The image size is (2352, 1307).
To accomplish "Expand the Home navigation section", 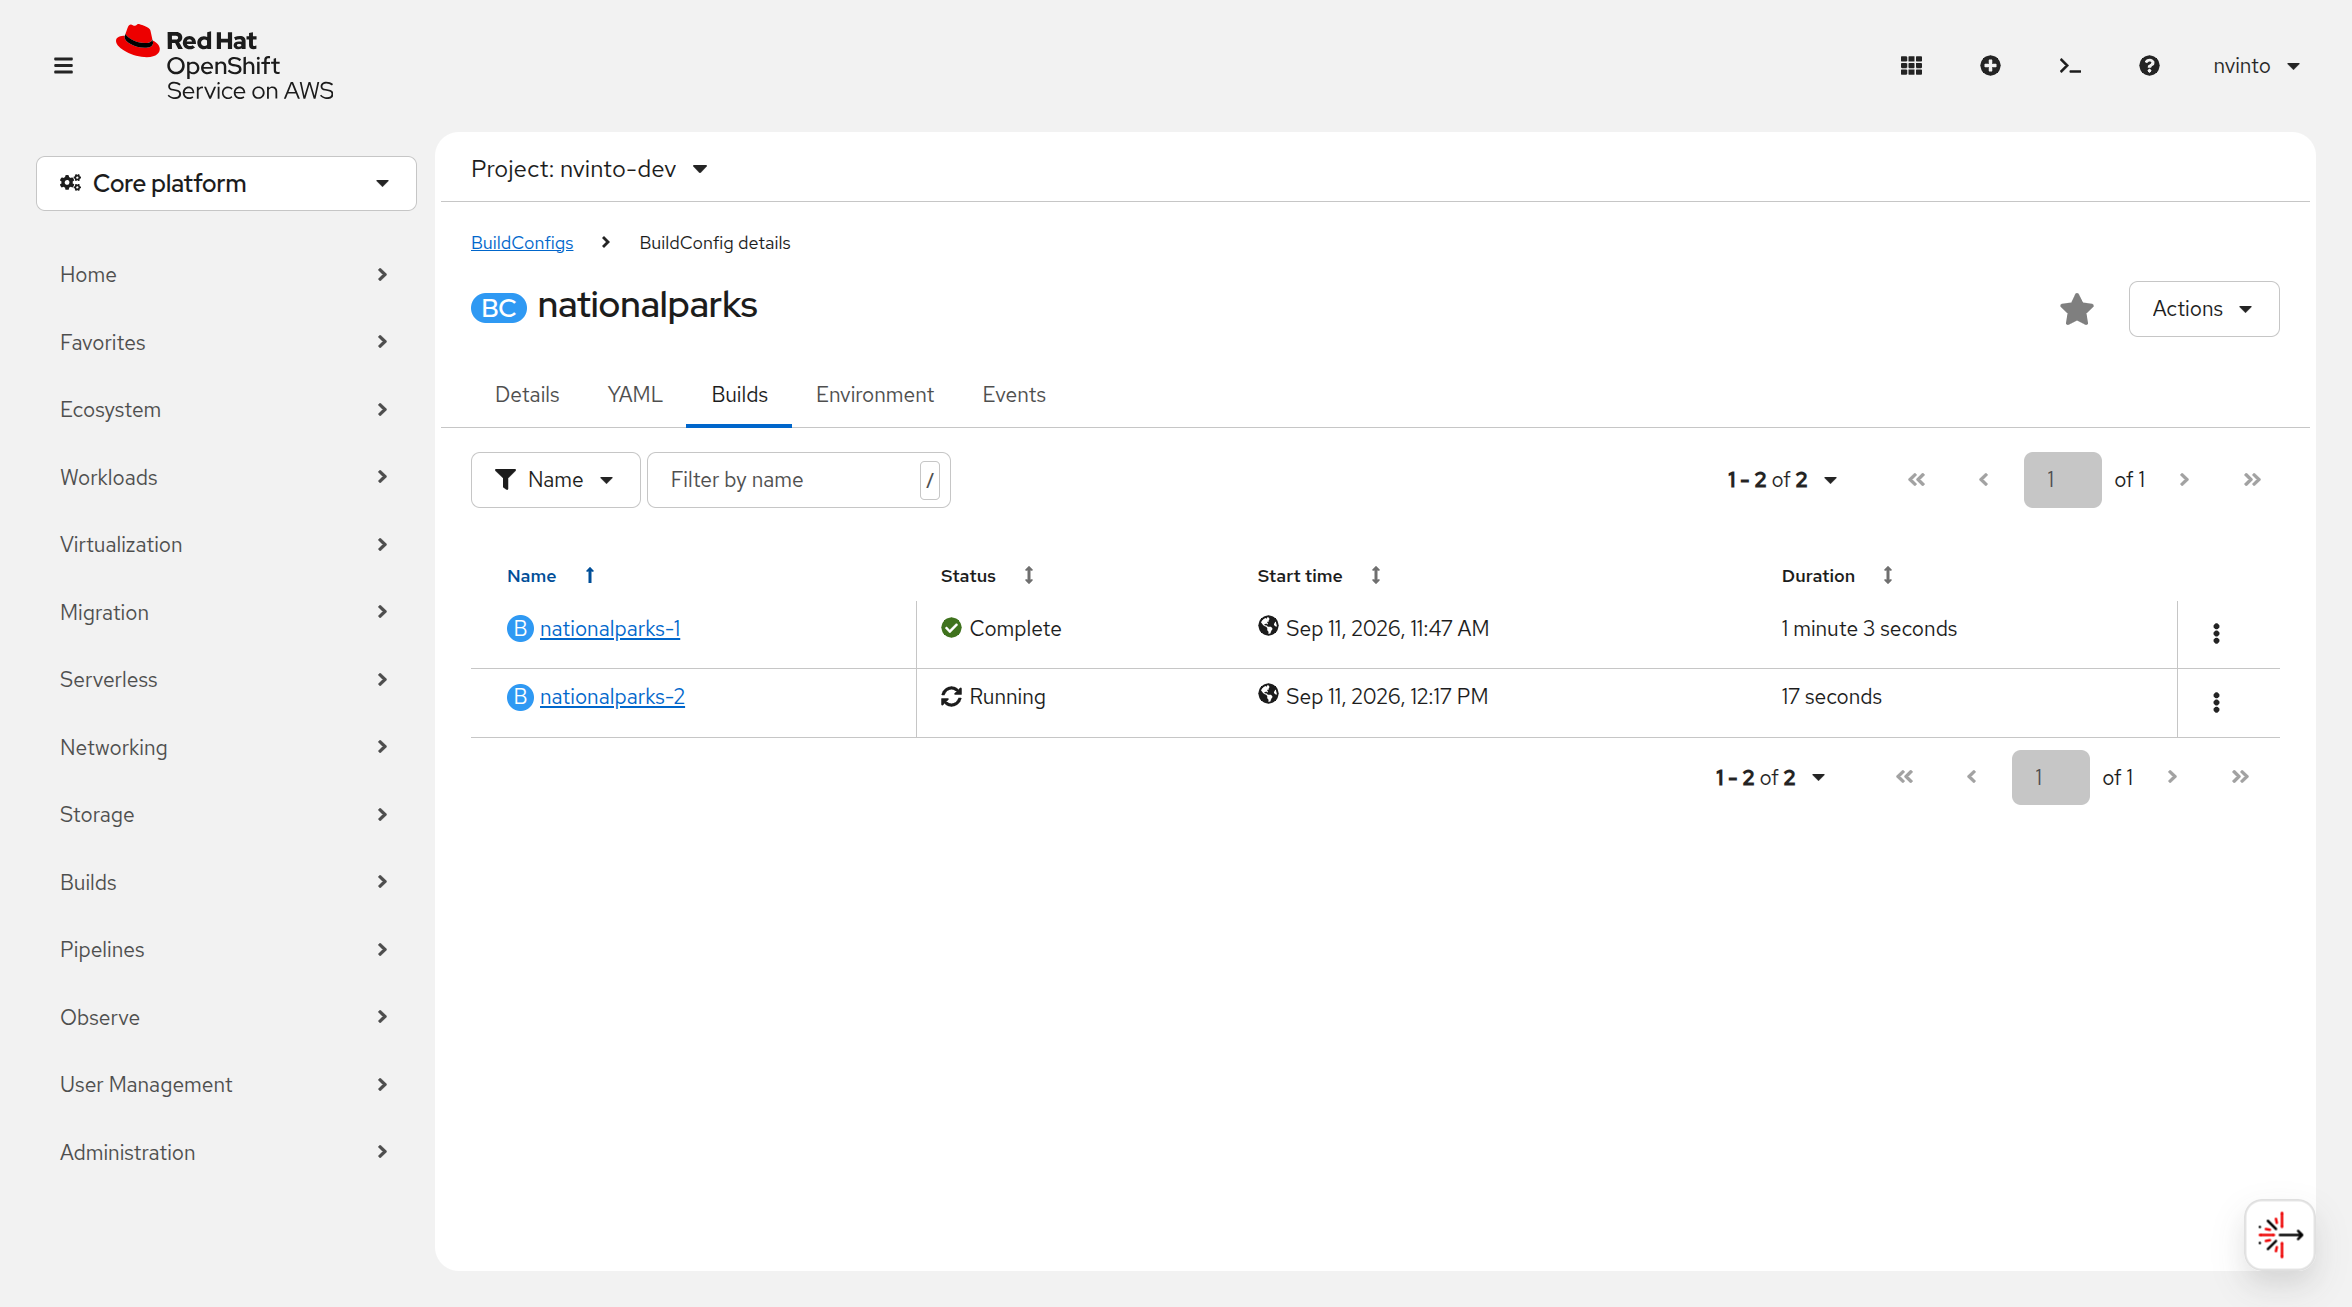I will point(224,275).
